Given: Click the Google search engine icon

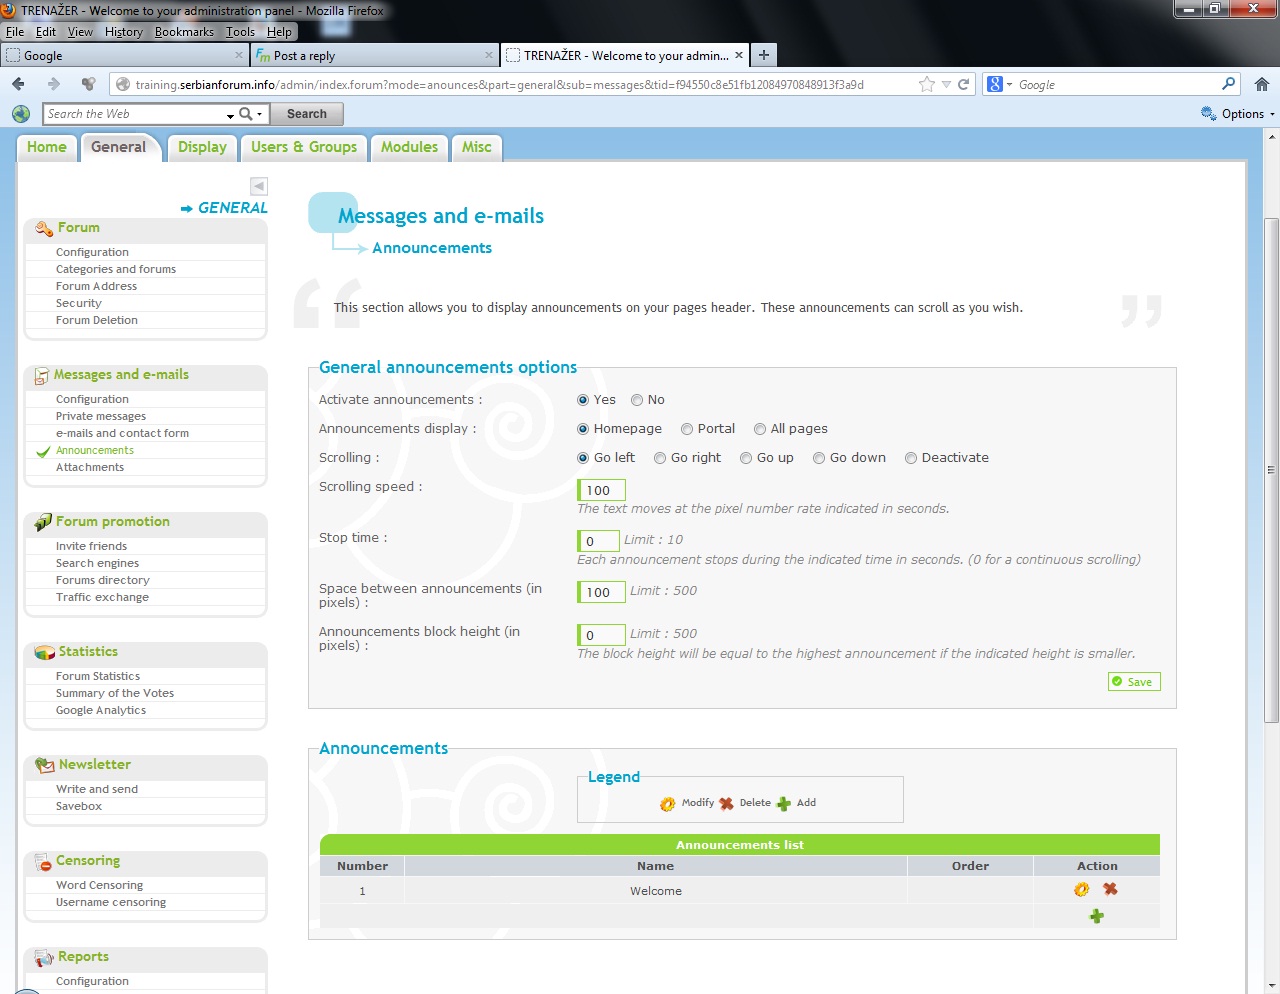Looking at the screenshot, I should [x=994, y=84].
